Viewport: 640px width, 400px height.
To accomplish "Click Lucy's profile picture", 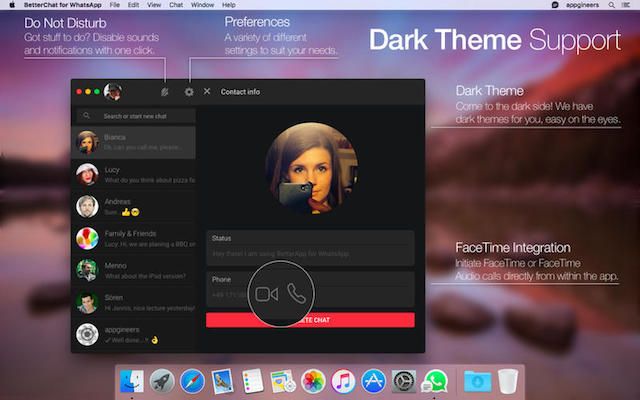I will (87, 174).
